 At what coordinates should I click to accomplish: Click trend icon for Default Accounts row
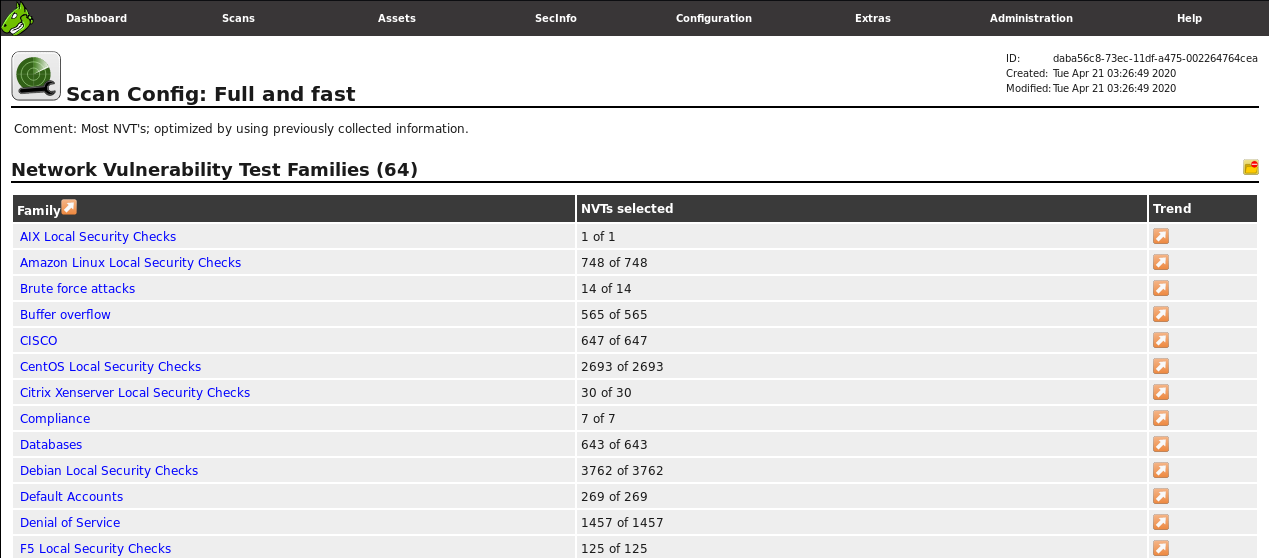1161,496
